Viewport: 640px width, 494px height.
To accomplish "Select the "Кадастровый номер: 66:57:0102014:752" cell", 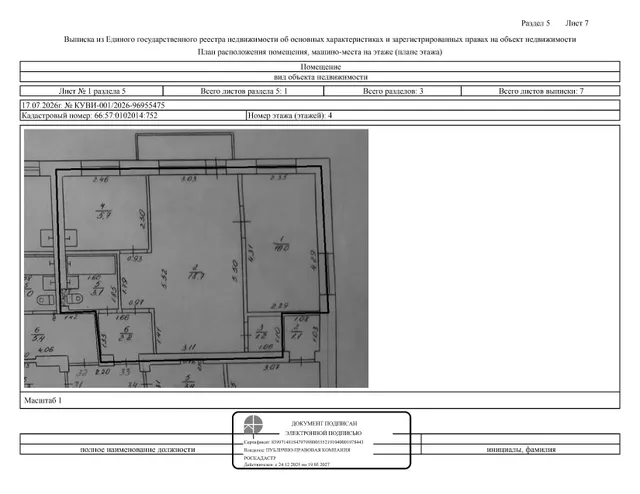I will click(133, 116).
